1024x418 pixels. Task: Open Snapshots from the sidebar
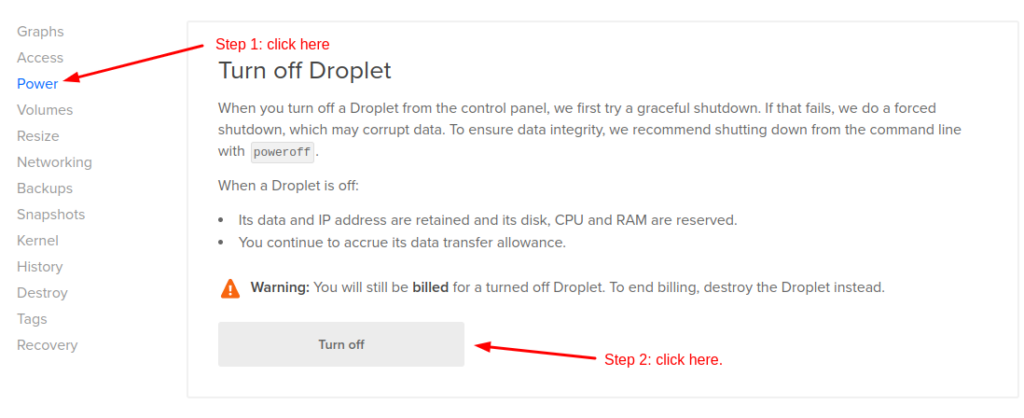(x=51, y=214)
